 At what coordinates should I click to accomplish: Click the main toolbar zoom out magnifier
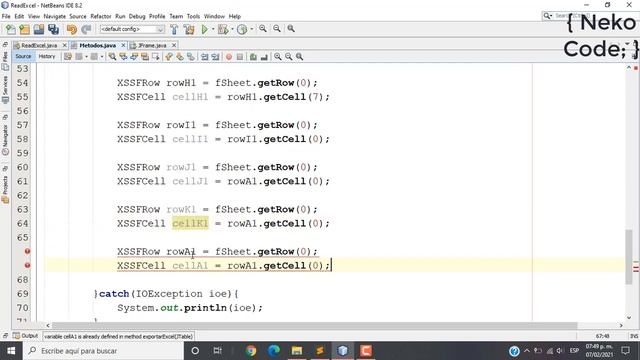(277, 29)
